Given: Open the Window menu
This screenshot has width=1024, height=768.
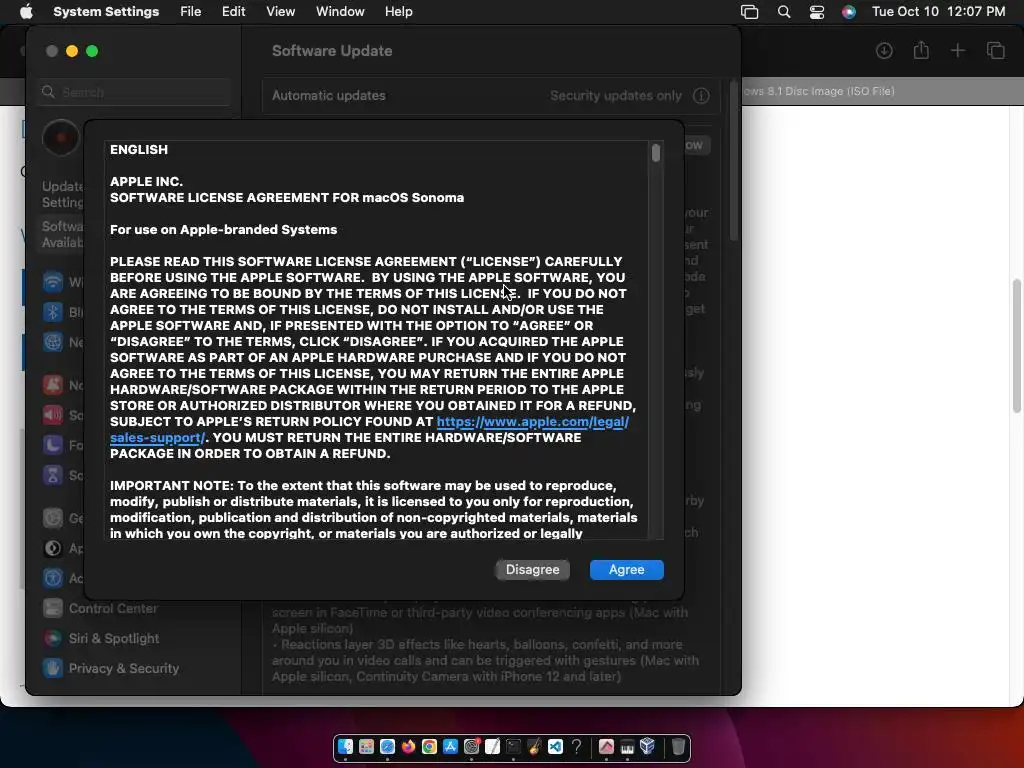Looking at the screenshot, I should pyautogui.click(x=340, y=12).
